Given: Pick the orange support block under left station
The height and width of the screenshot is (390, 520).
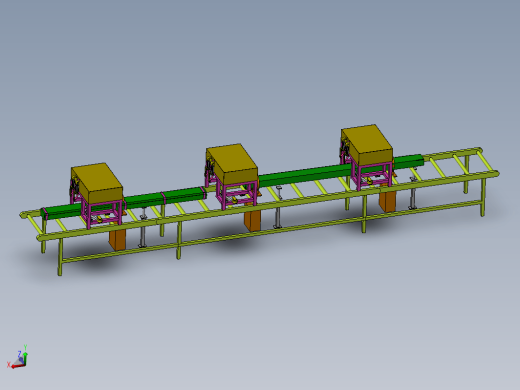Looking at the screenshot, I should [117, 240].
